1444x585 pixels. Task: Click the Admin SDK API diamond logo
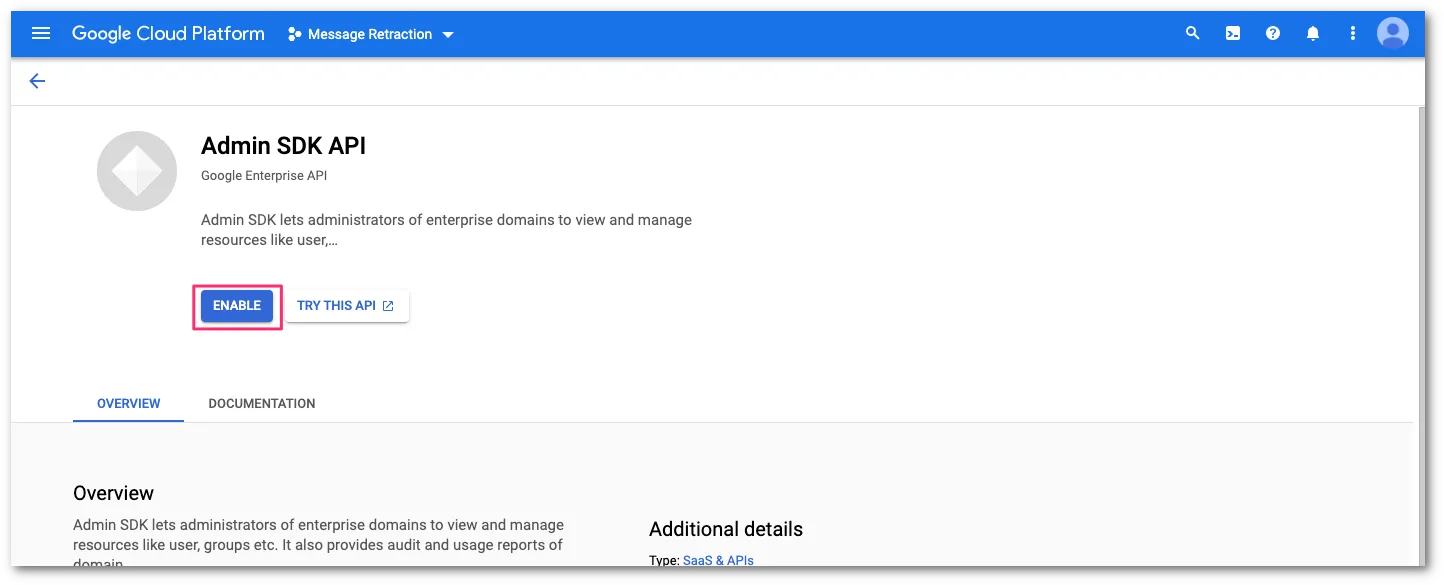coord(136,170)
